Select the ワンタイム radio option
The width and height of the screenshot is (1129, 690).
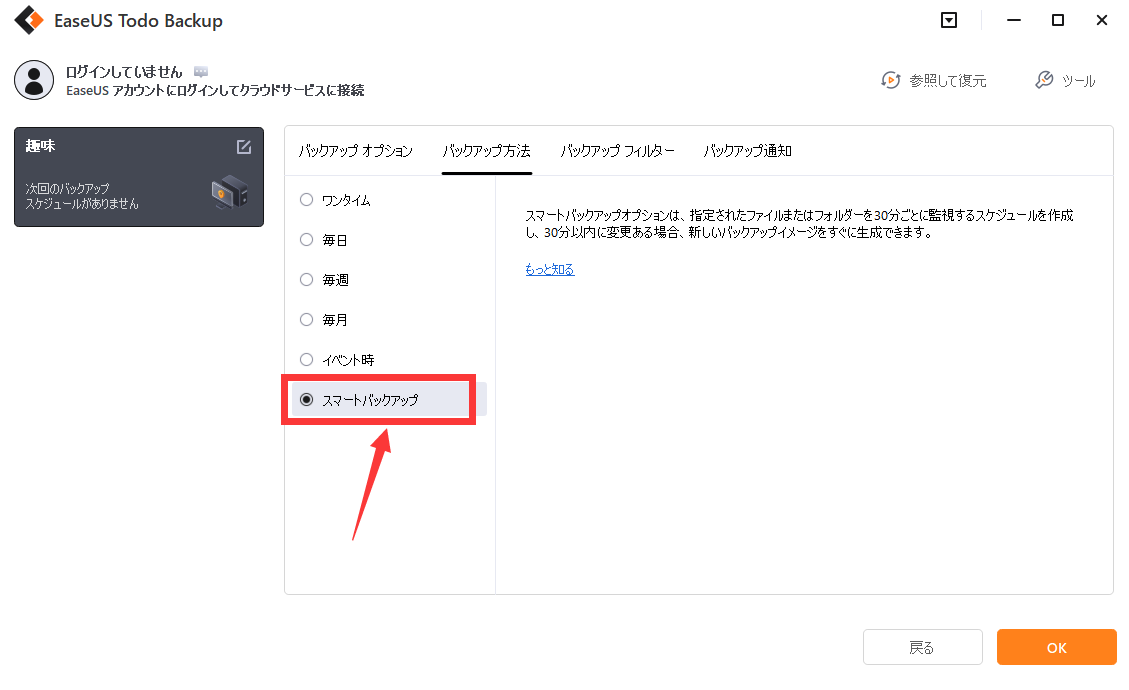(x=307, y=200)
